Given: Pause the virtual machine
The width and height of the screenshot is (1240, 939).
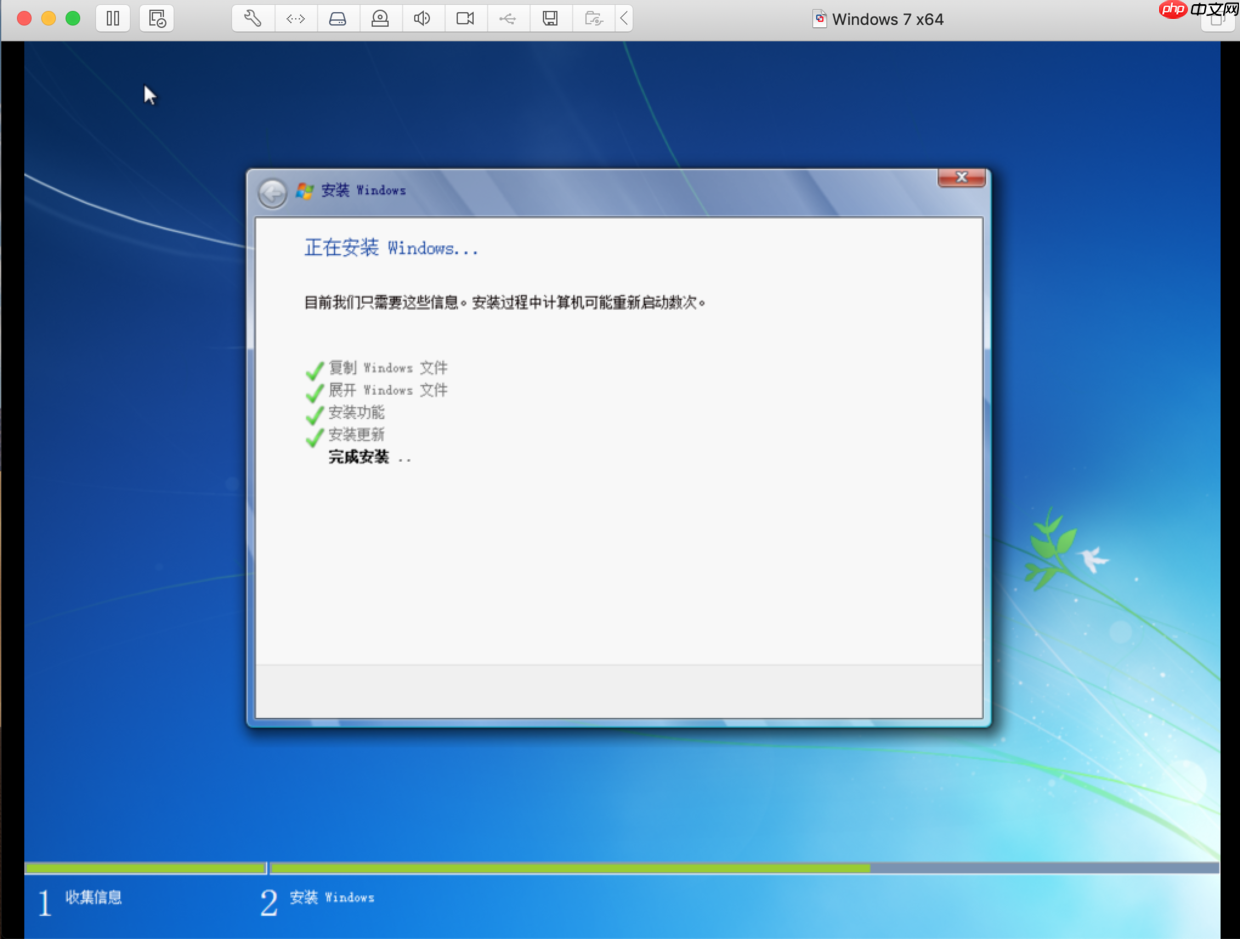Looking at the screenshot, I should point(112,18).
